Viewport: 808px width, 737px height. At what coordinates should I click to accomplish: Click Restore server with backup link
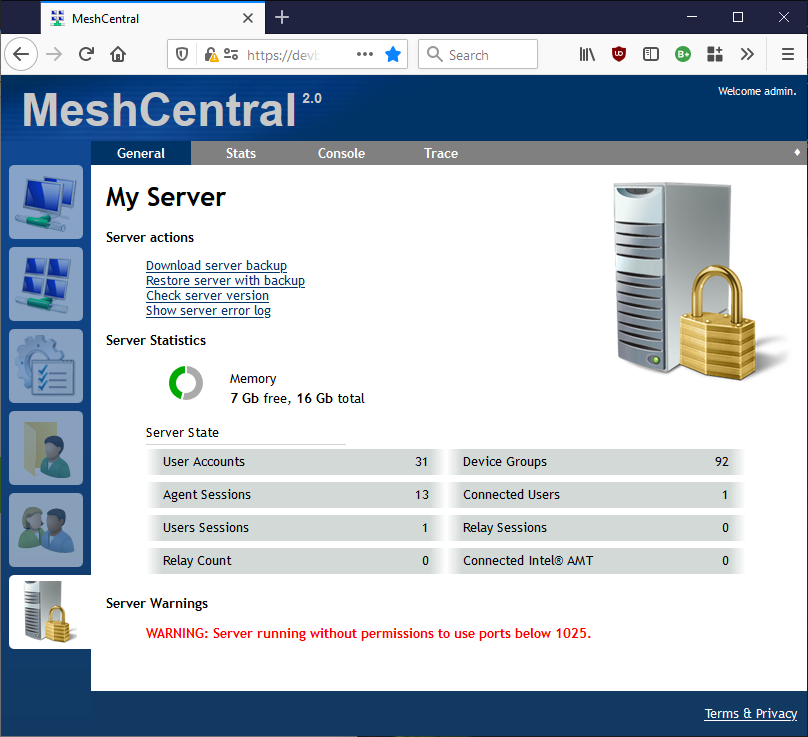pyautogui.click(x=225, y=280)
